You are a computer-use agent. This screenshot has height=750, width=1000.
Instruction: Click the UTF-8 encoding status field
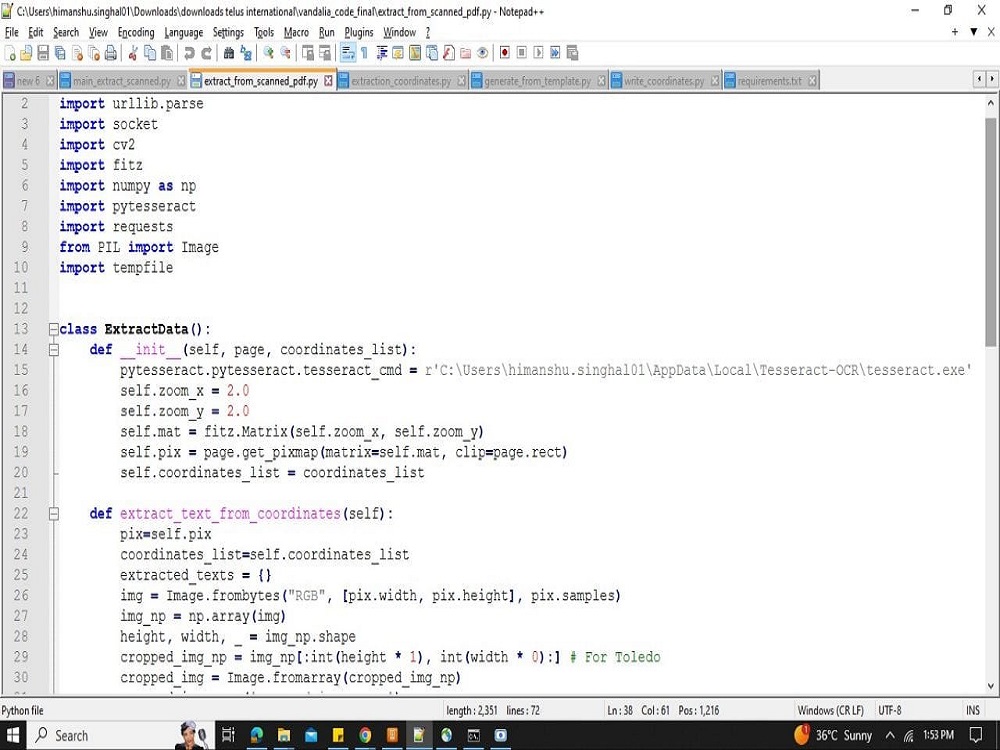pos(889,710)
